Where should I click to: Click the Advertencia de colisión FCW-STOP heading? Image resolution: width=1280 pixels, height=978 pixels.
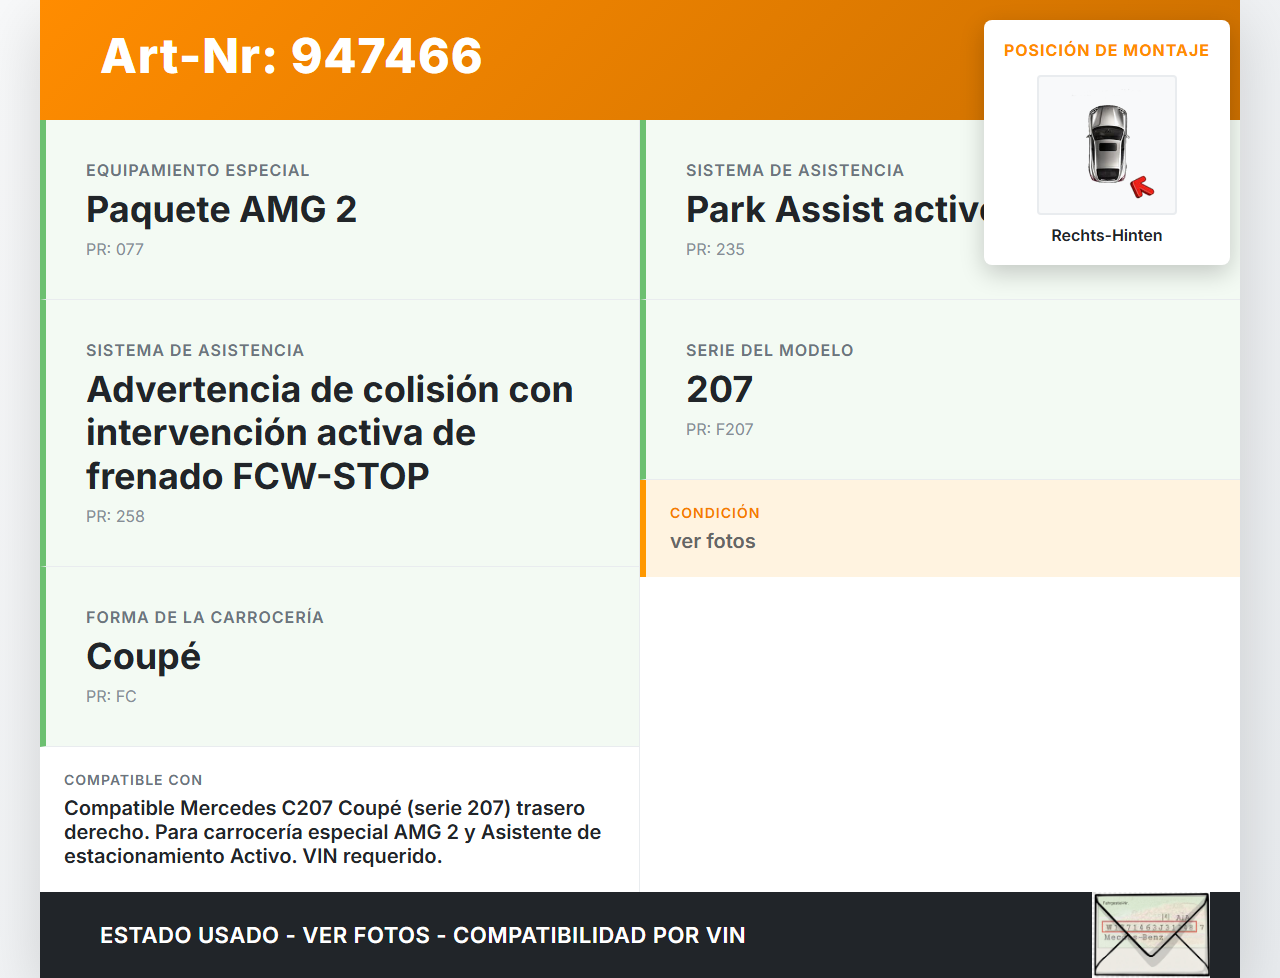[x=330, y=432]
